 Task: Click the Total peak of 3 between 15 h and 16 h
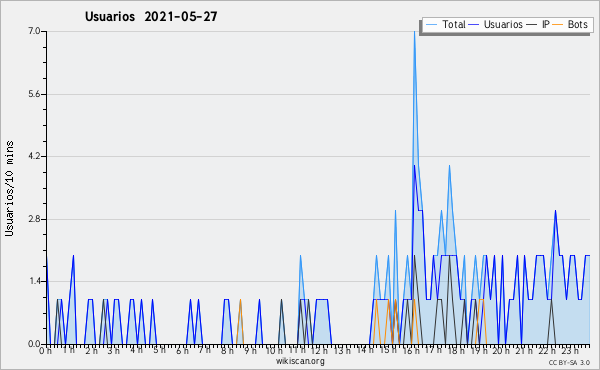tap(395, 210)
